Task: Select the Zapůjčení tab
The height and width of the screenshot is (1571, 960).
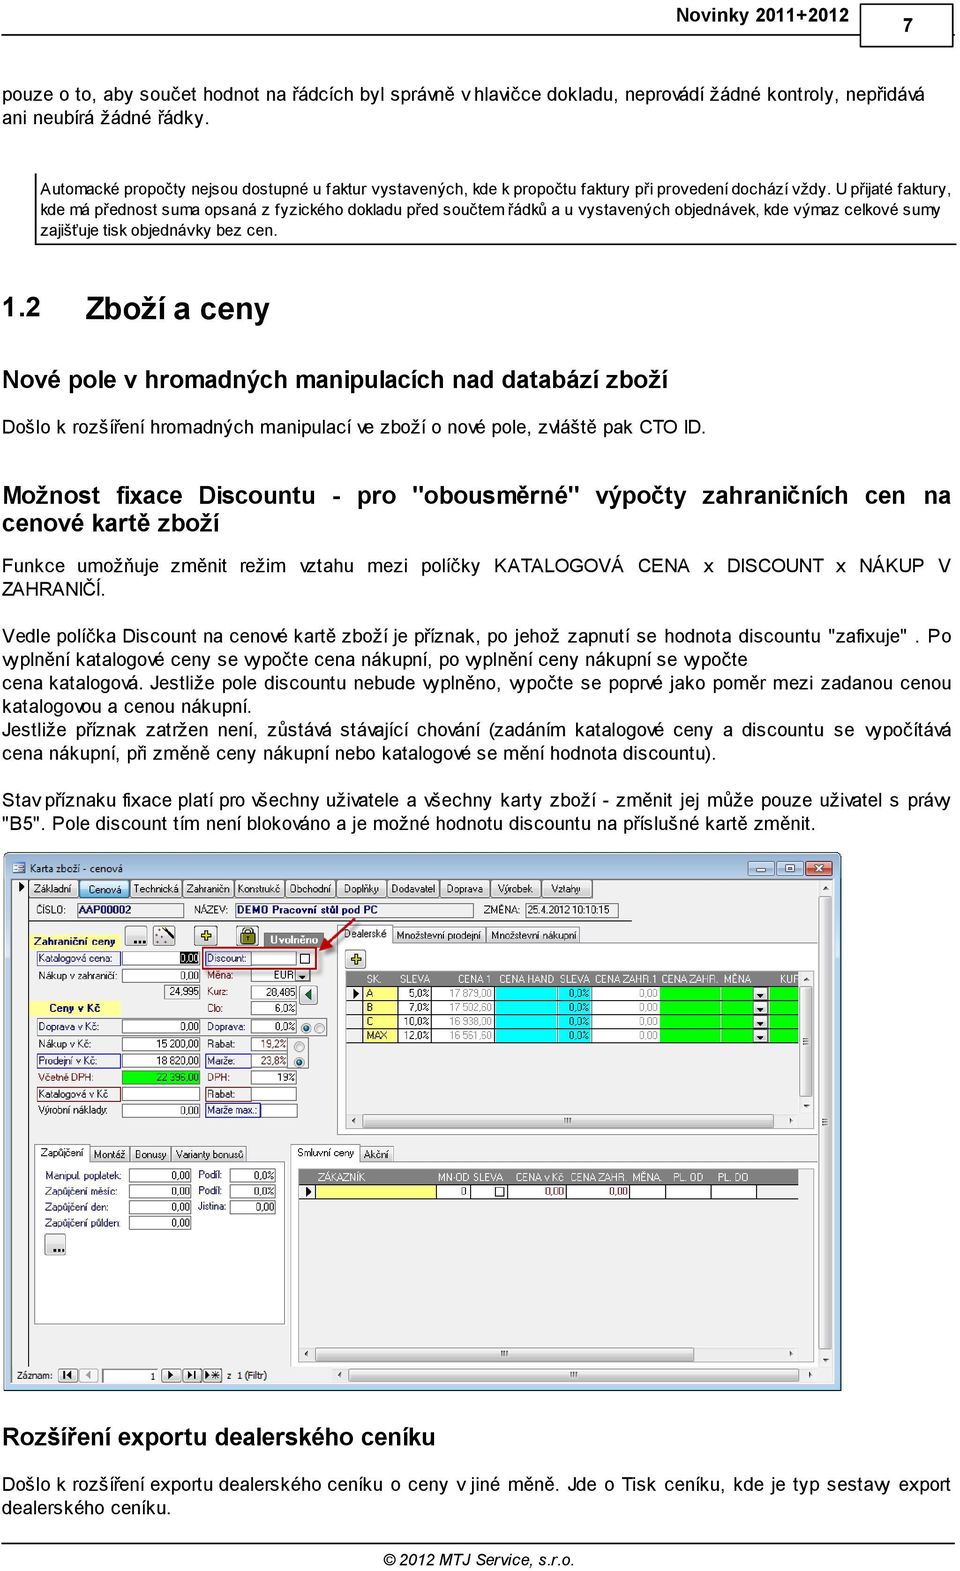Action: (62, 1153)
